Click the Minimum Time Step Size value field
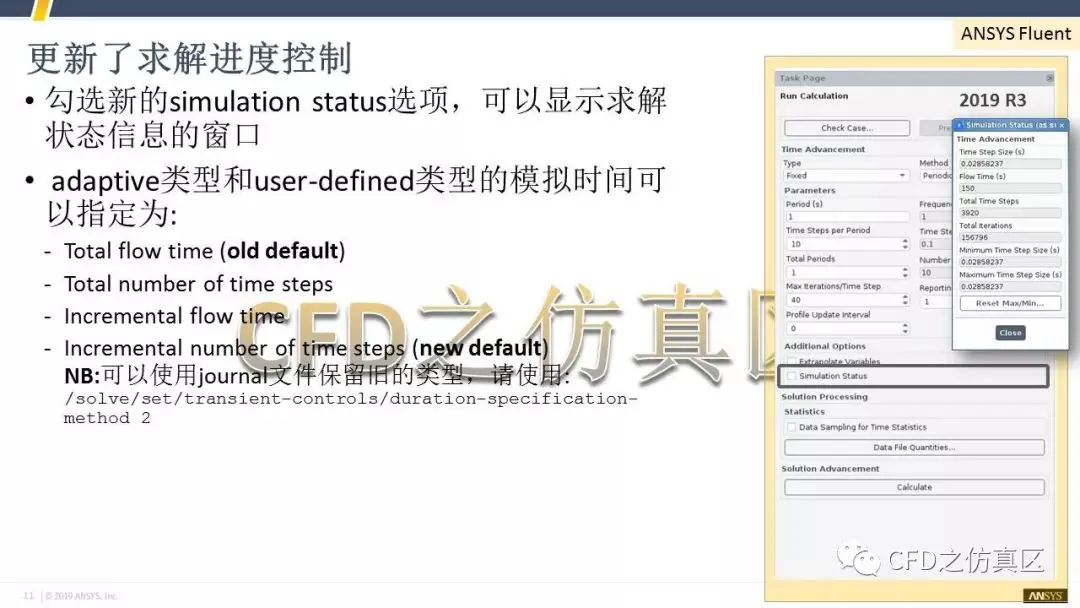The height and width of the screenshot is (608, 1080). [x=1010, y=262]
